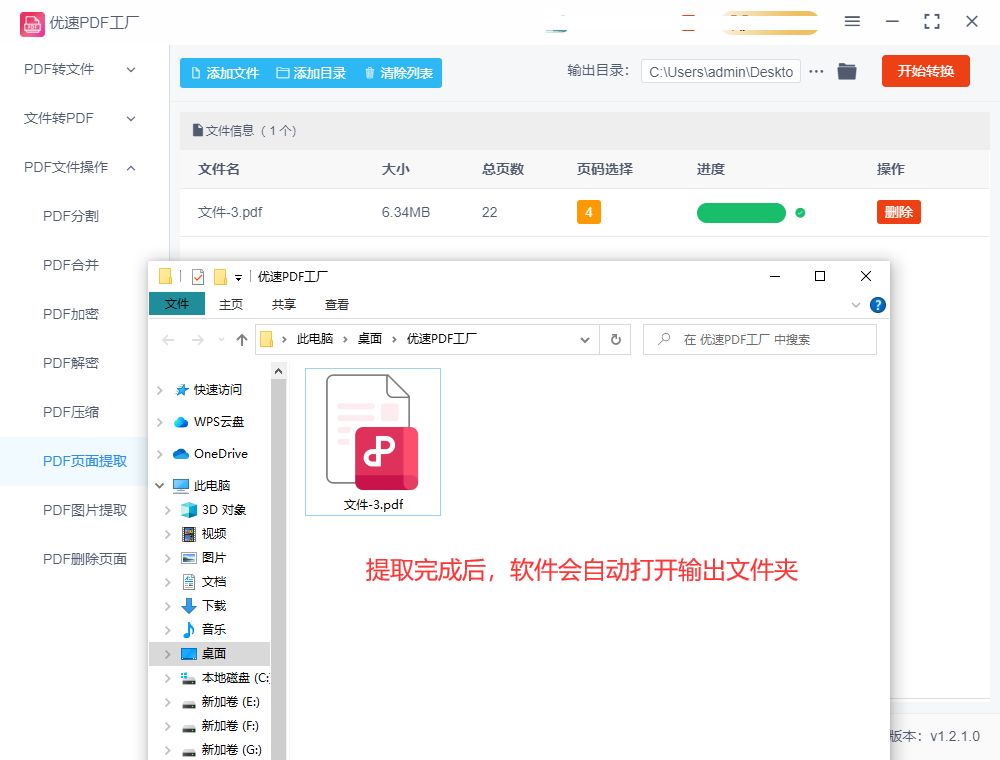Select 文档 folder in the navigation tree
The height and width of the screenshot is (760, 1000).
point(214,581)
